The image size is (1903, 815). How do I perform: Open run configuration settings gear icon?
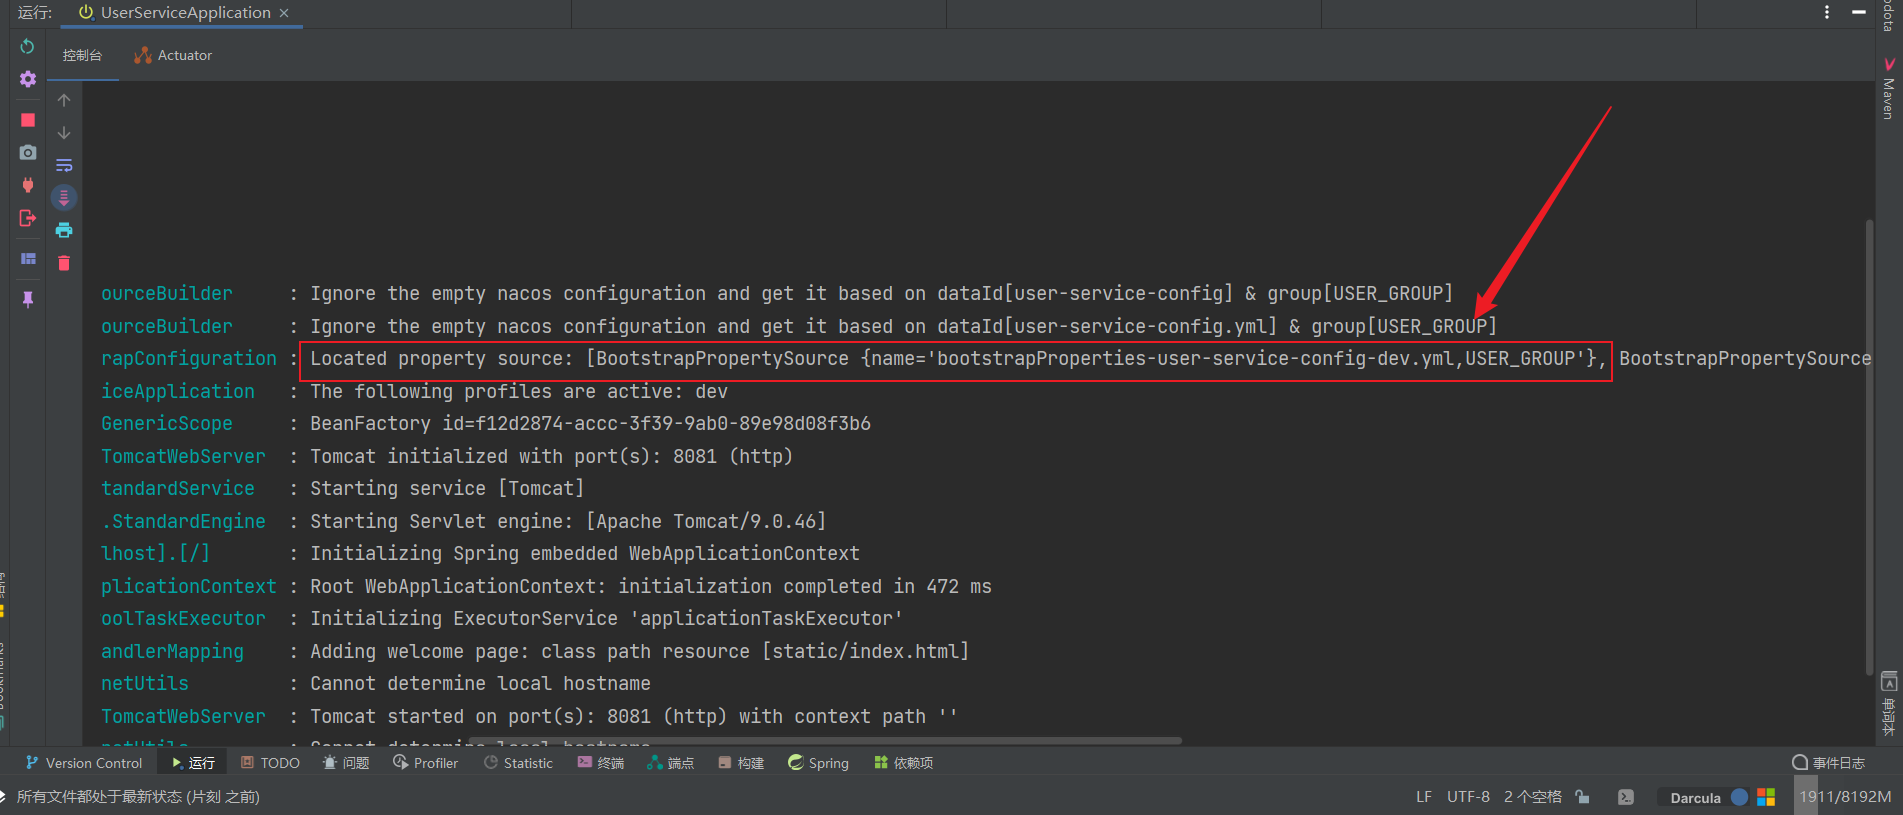pos(28,79)
